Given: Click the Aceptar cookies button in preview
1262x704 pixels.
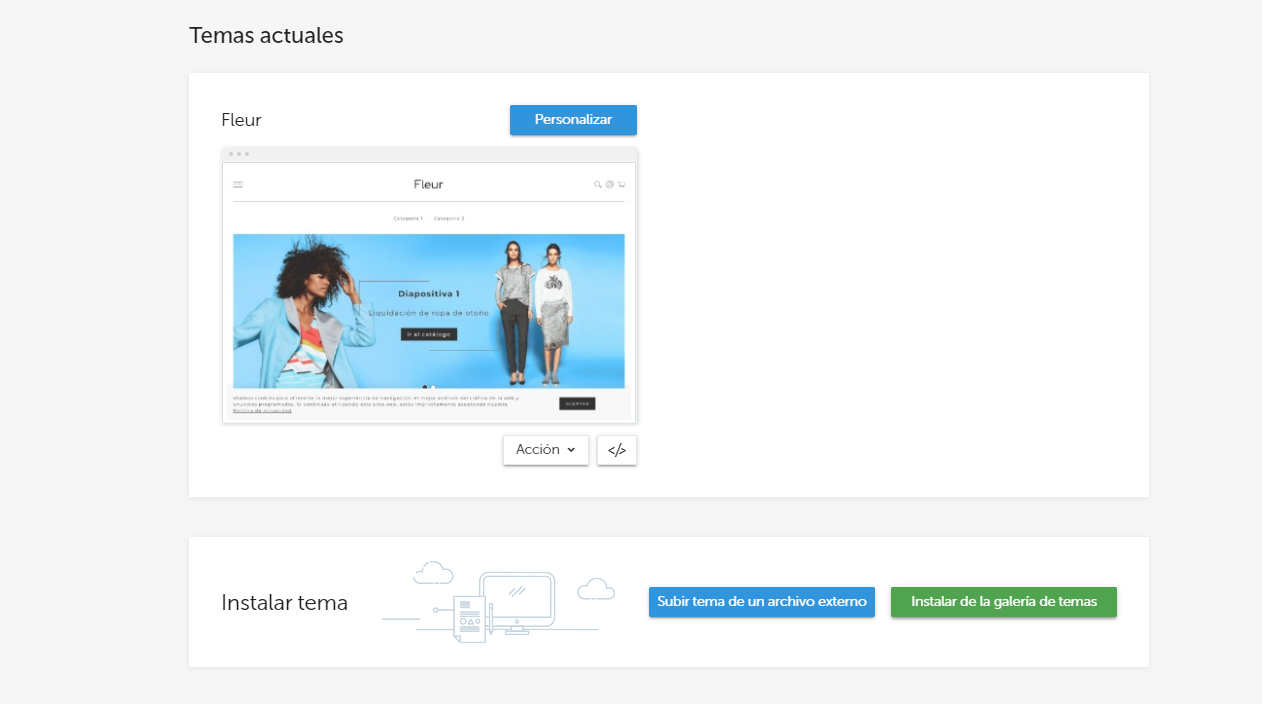Looking at the screenshot, I should coord(577,404).
